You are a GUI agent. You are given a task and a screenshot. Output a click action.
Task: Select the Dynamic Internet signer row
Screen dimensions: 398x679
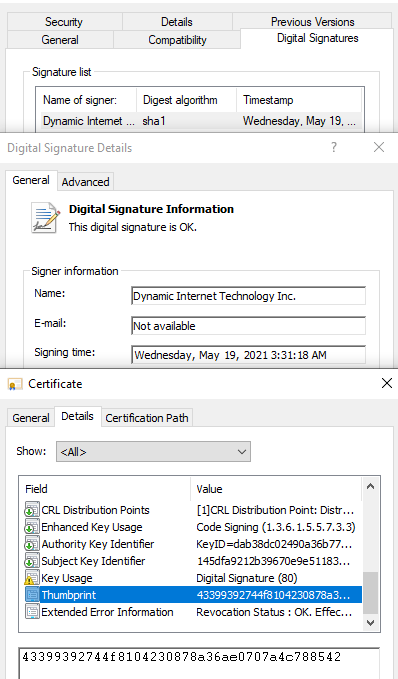click(201, 121)
